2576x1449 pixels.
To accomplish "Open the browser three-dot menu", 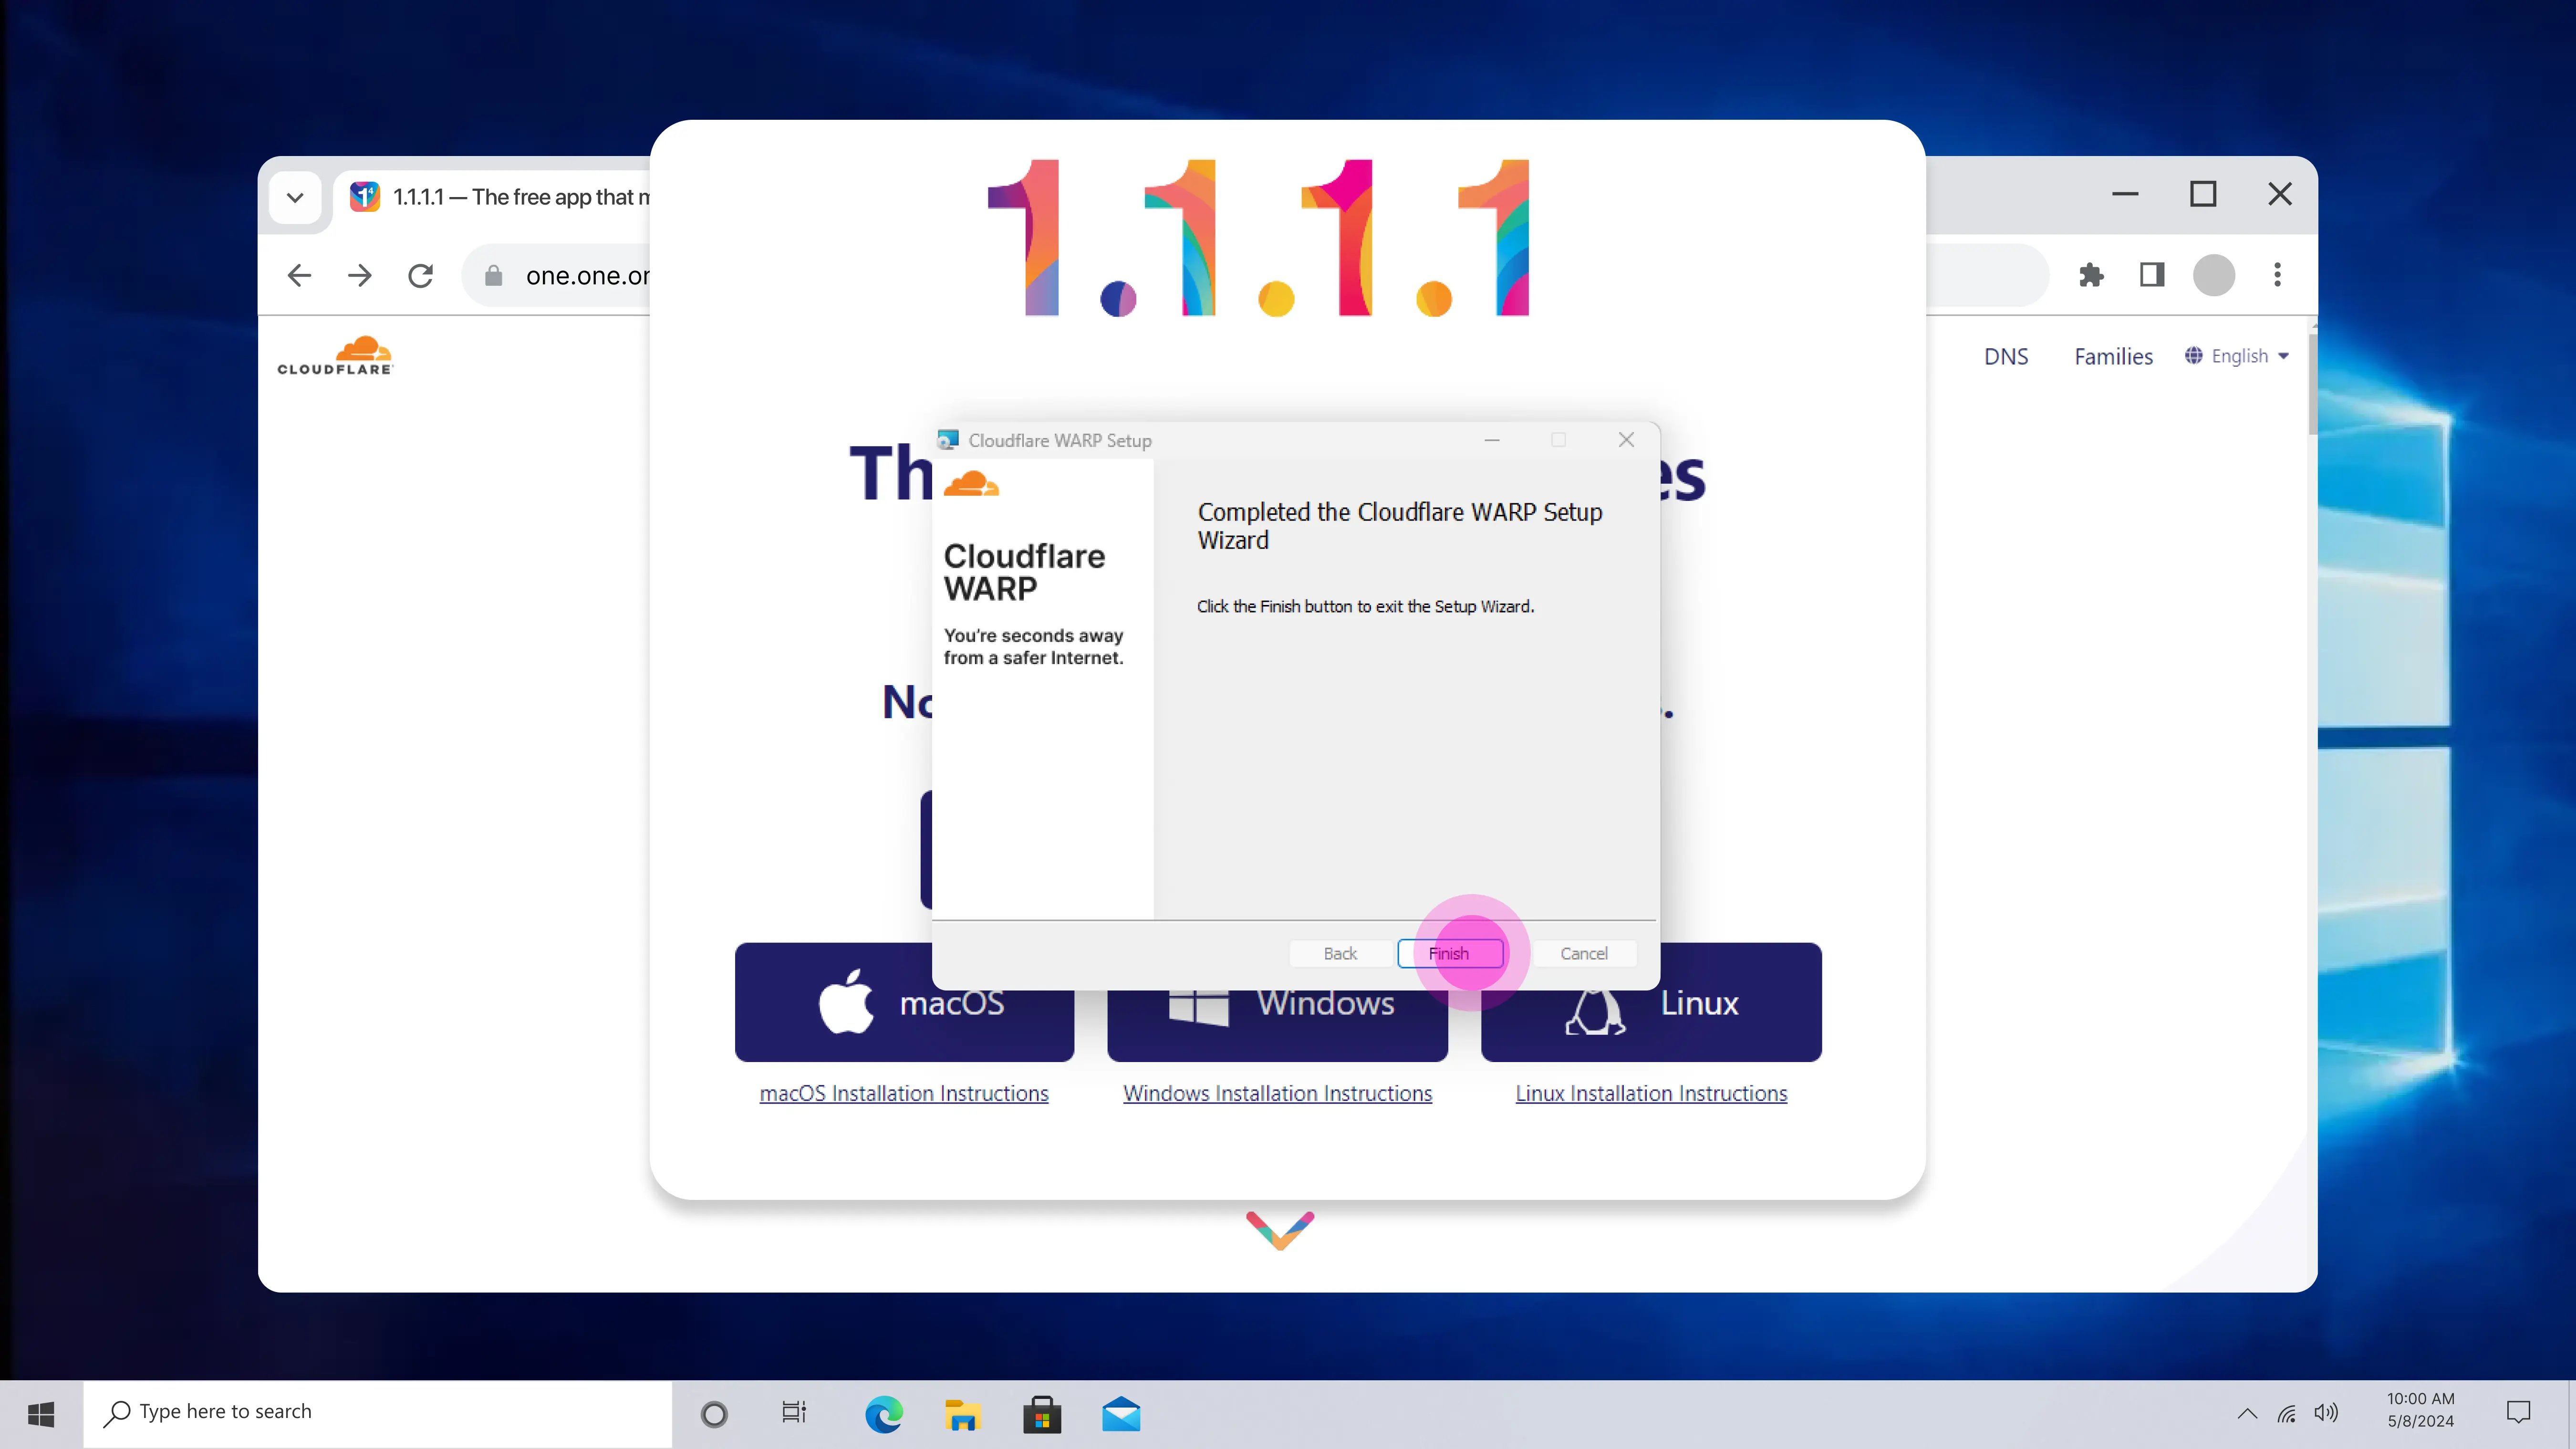I will pos(2278,275).
